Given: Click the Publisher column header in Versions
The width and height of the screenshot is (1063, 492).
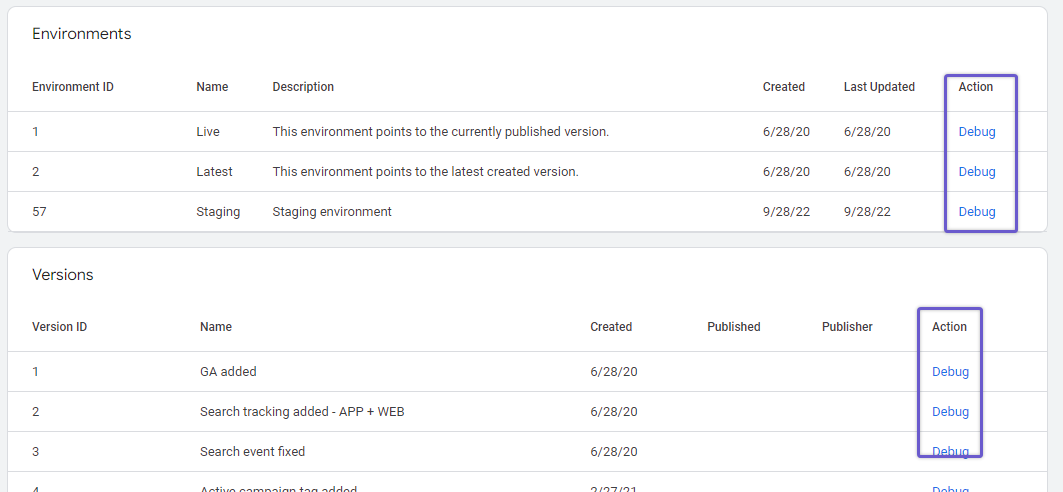Looking at the screenshot, I should 847,327.
